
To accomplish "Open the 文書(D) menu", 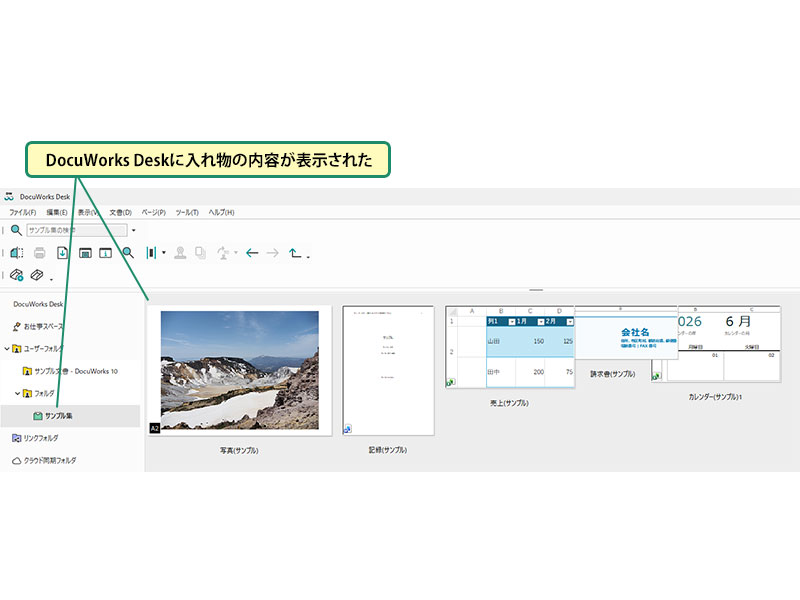I will point(120,212).
